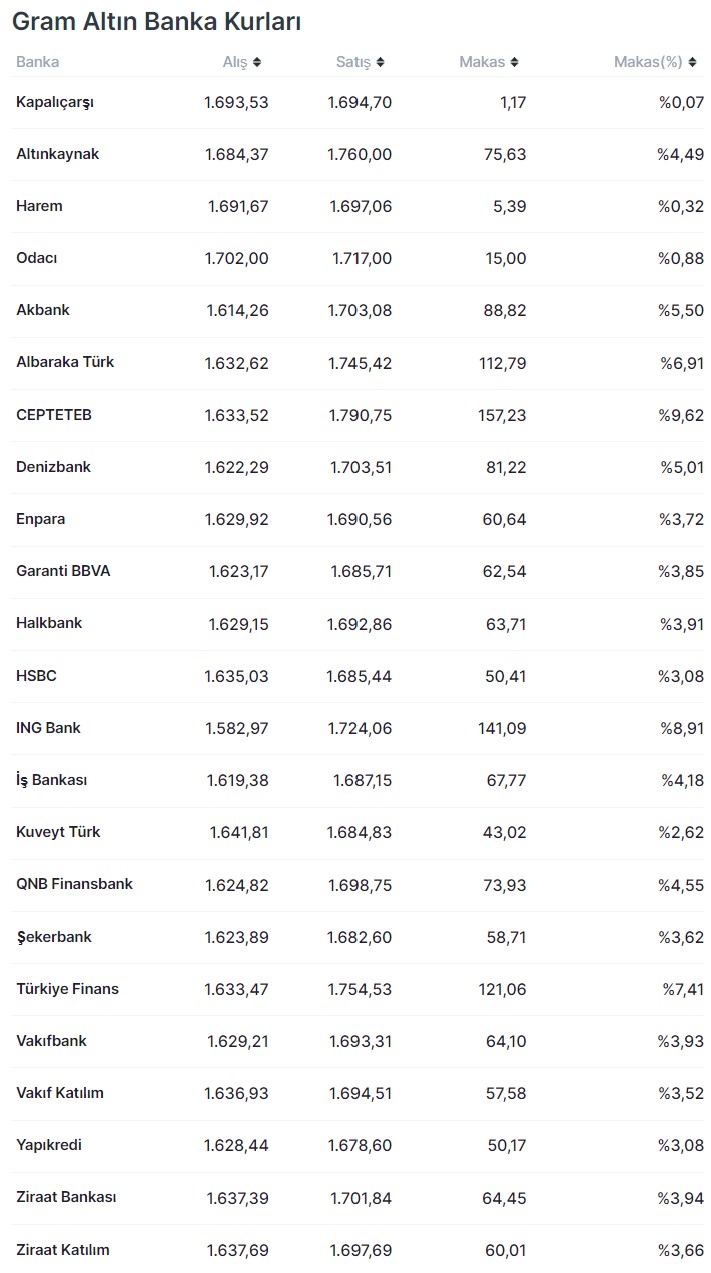
Task: Open the Harem gold rate entry
Action: tap(39, 206)
